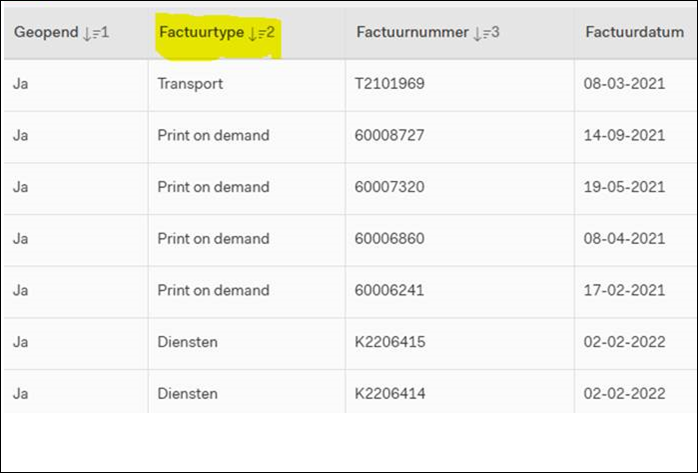Viewport: 698px width, 473px height.
Task: Click Ja in the Transport row
Action: click(20, 84)
